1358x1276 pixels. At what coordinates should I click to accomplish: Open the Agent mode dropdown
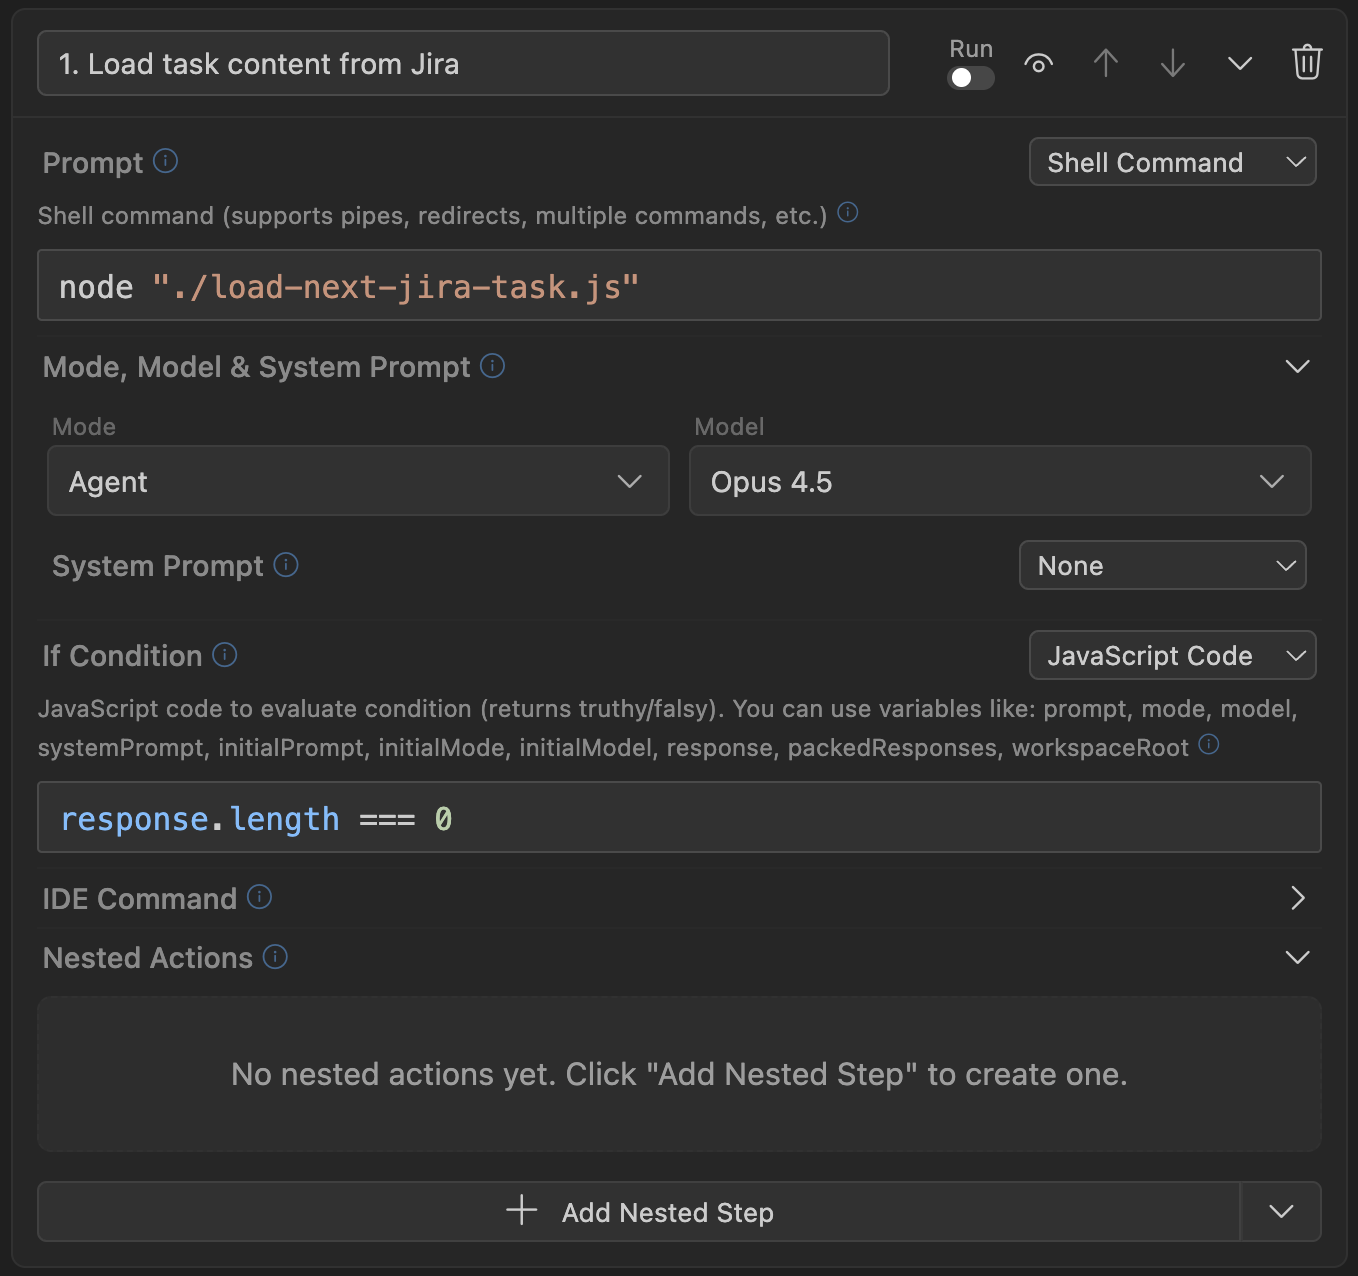(x=358, y=481)
